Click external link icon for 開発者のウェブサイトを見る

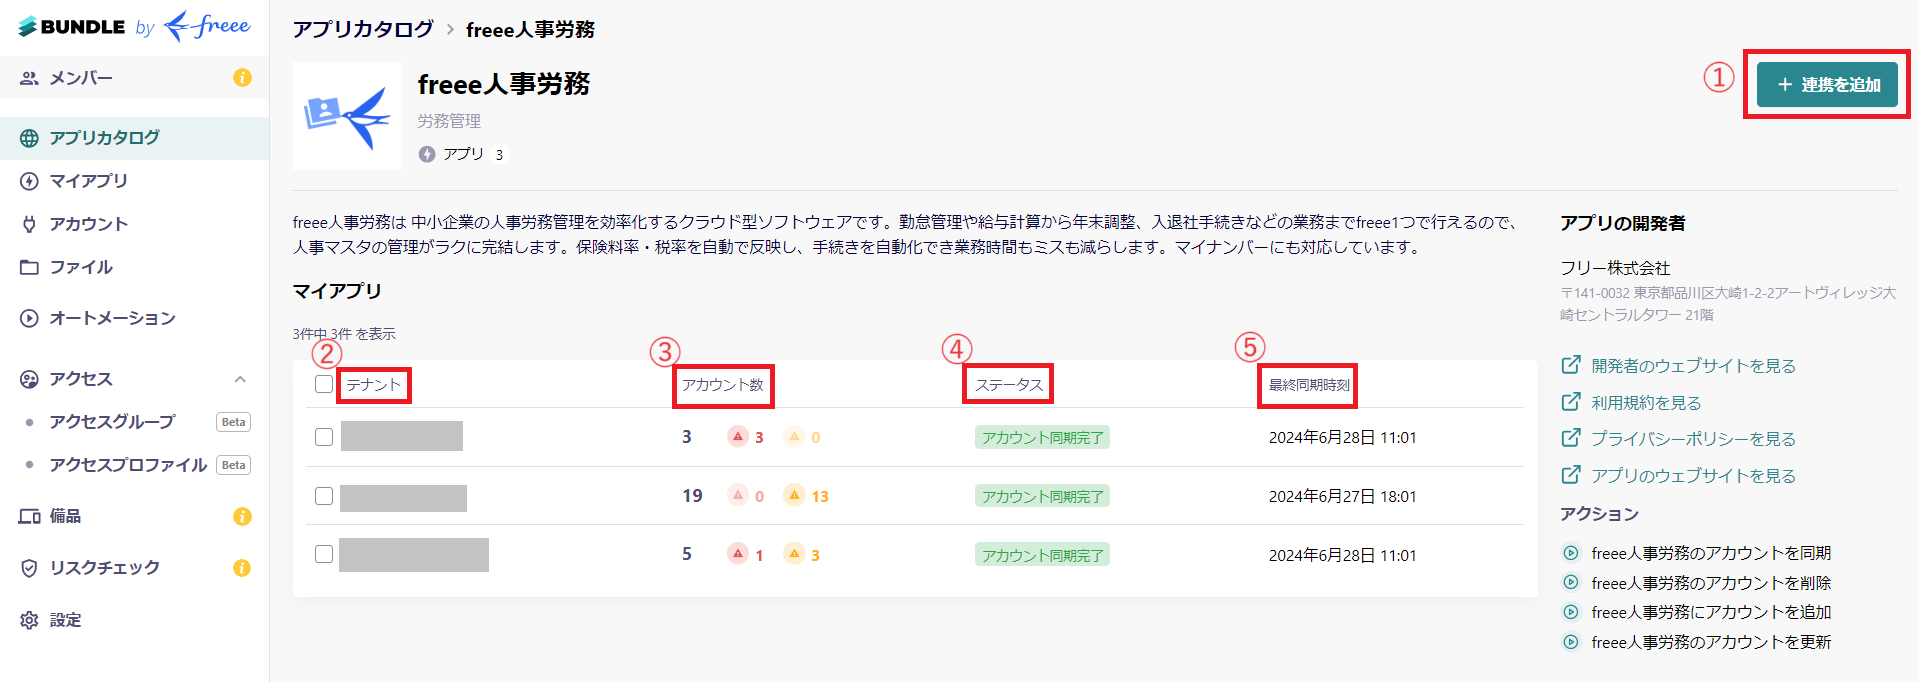pyautogui.click(x=1571, y=365)
